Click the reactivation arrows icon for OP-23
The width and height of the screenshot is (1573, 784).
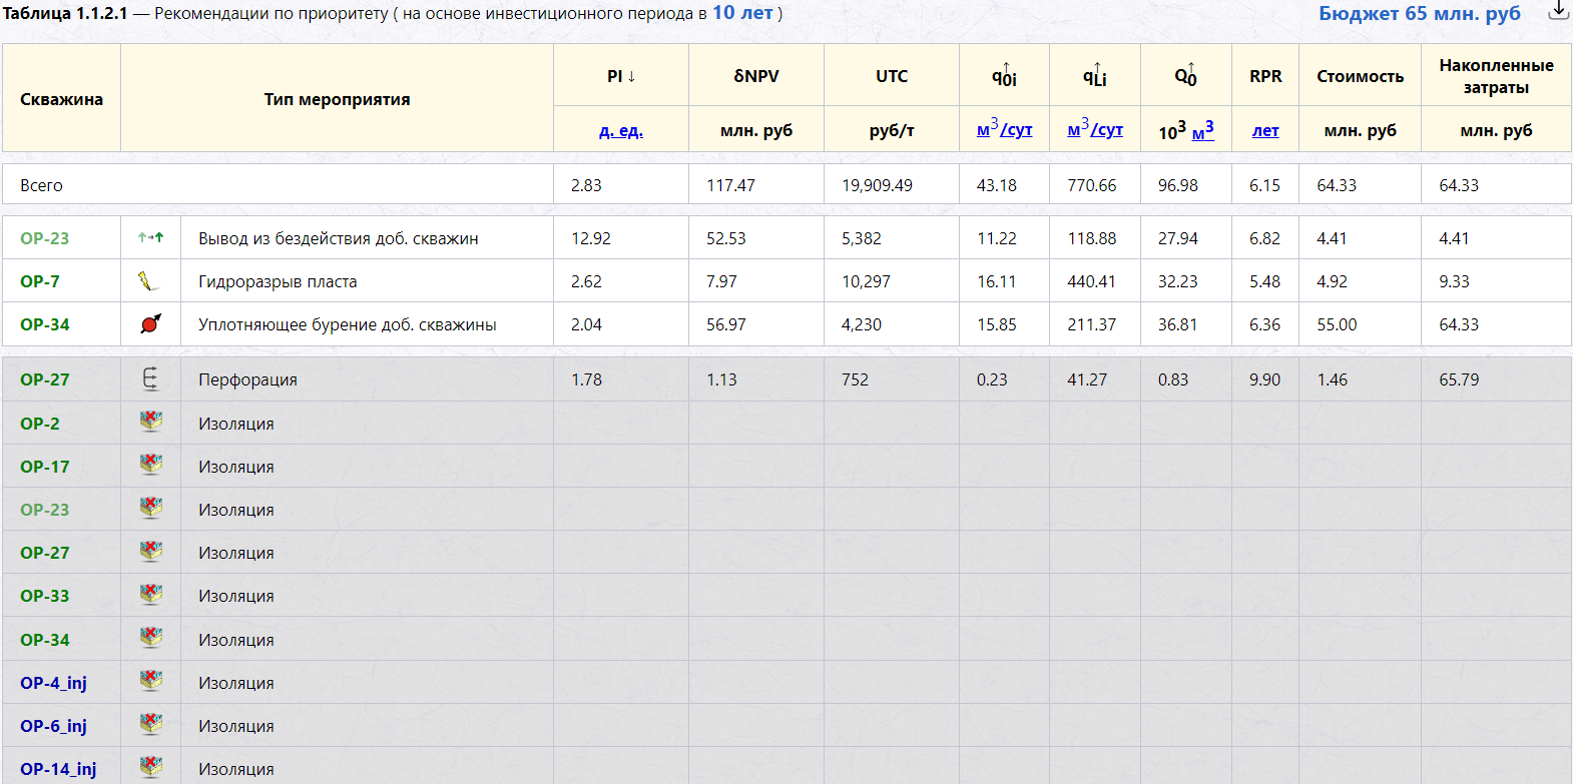pos(151,238)
